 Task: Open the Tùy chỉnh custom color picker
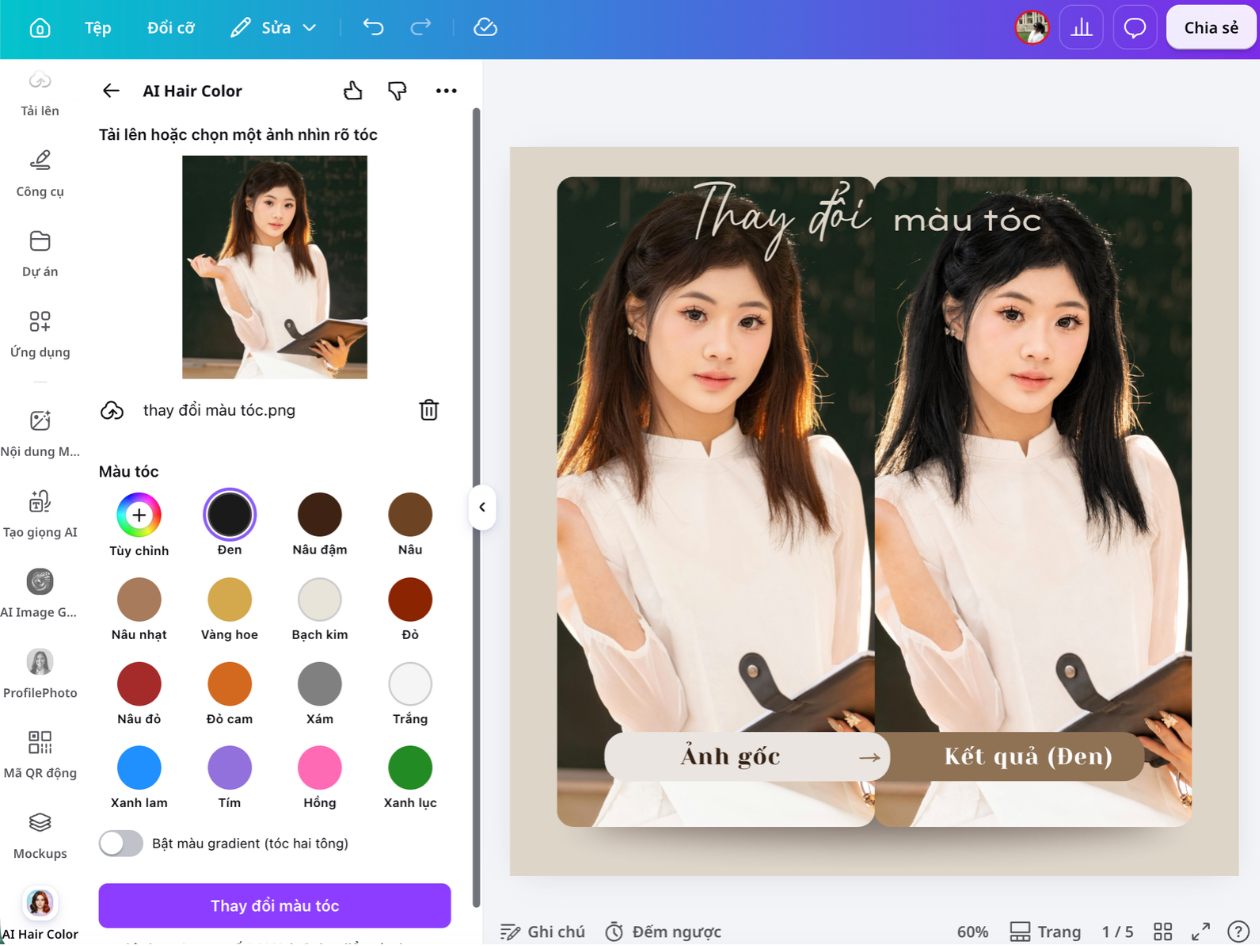(139, 515)
